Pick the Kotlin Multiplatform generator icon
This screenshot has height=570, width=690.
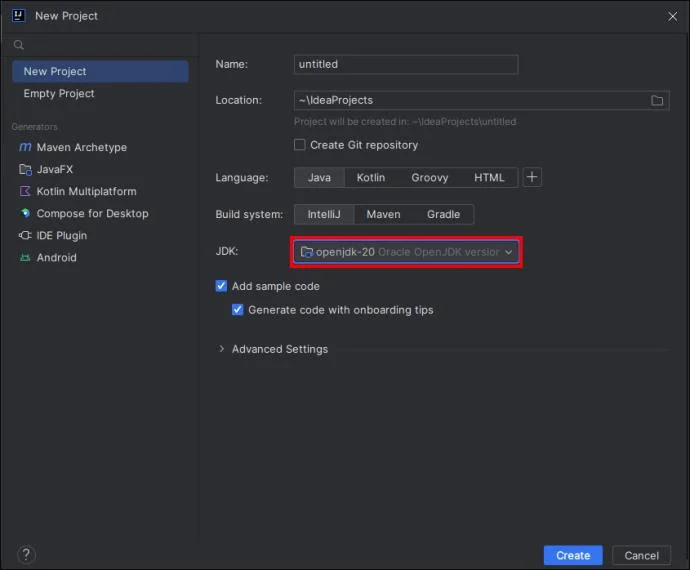point(25,191)
